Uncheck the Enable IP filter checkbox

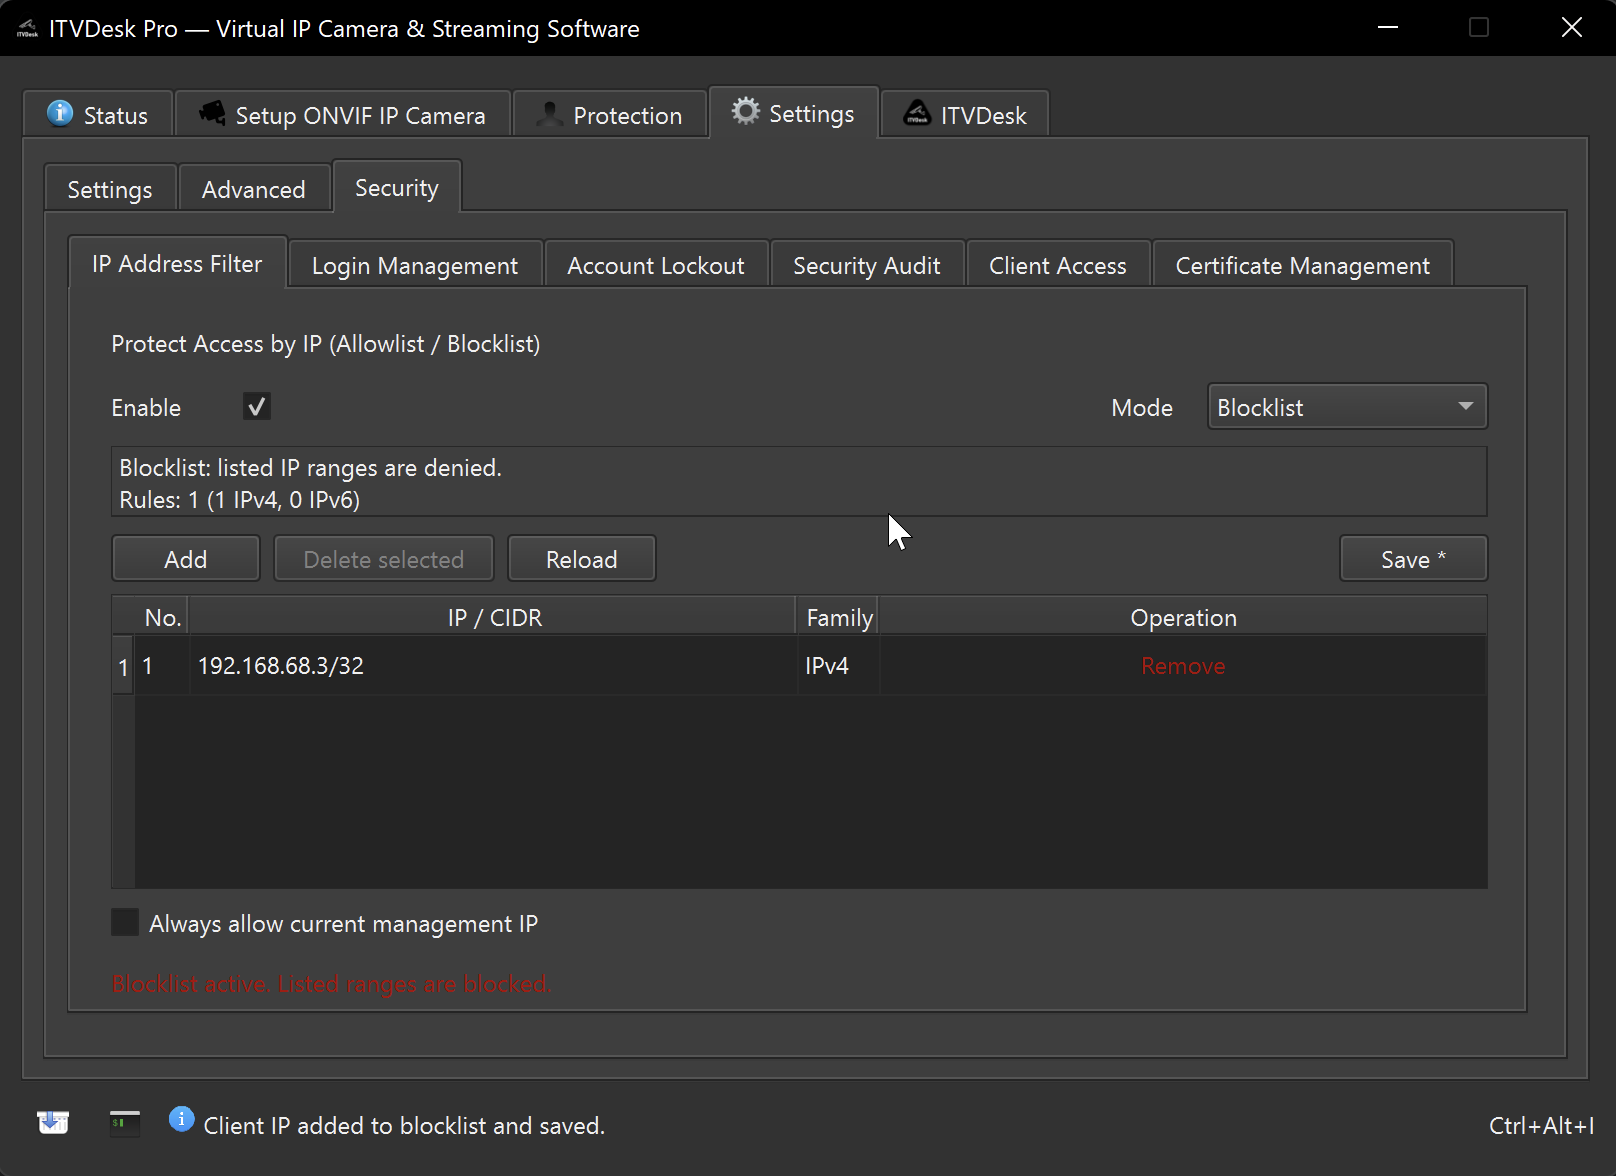click(x=257, y=407)
